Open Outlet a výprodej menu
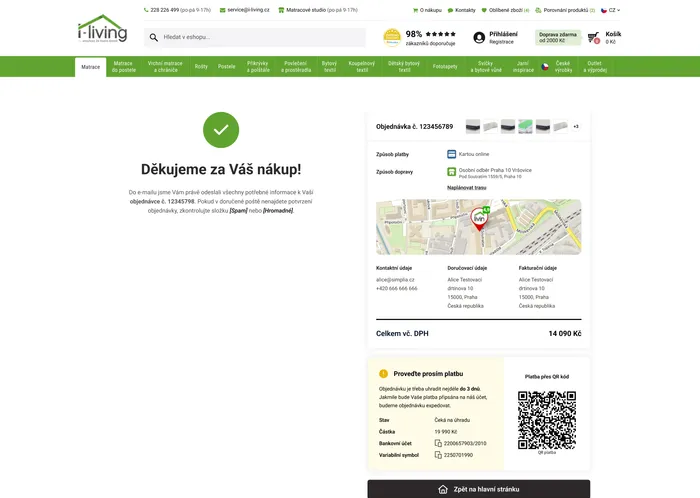This screenshot has width=700, height=498. point(595,66)
